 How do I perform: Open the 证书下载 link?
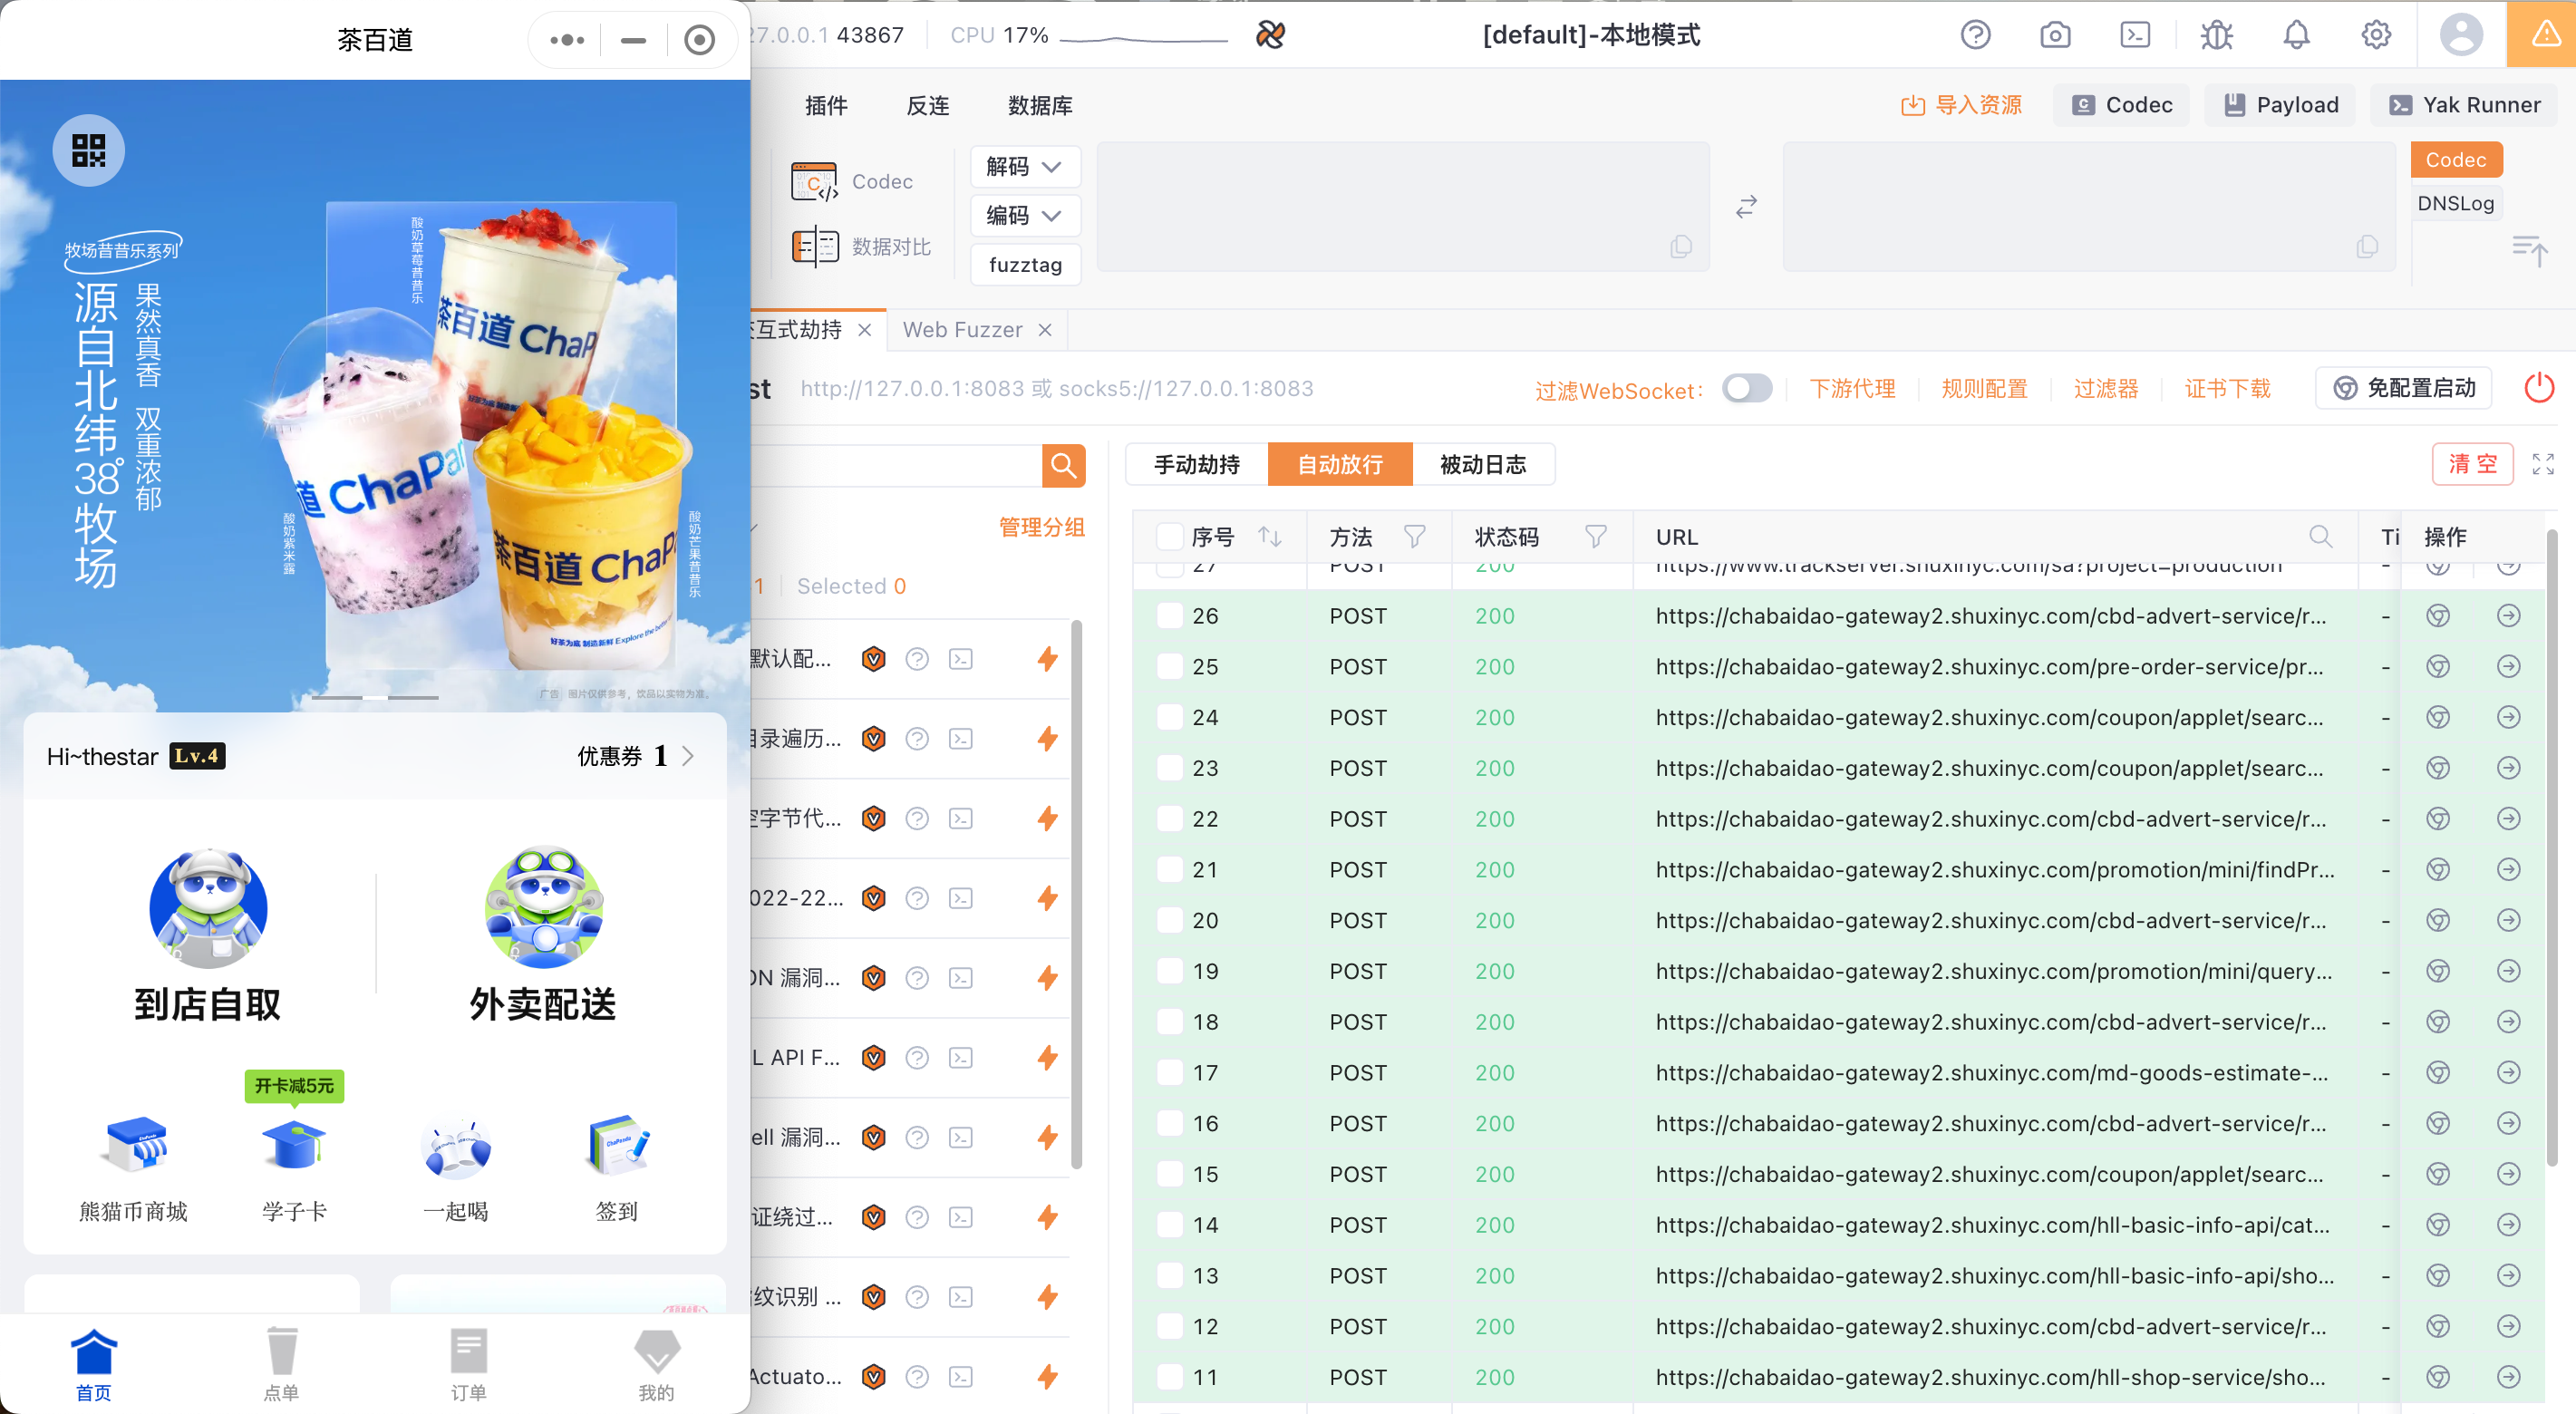pos(2227,388)
